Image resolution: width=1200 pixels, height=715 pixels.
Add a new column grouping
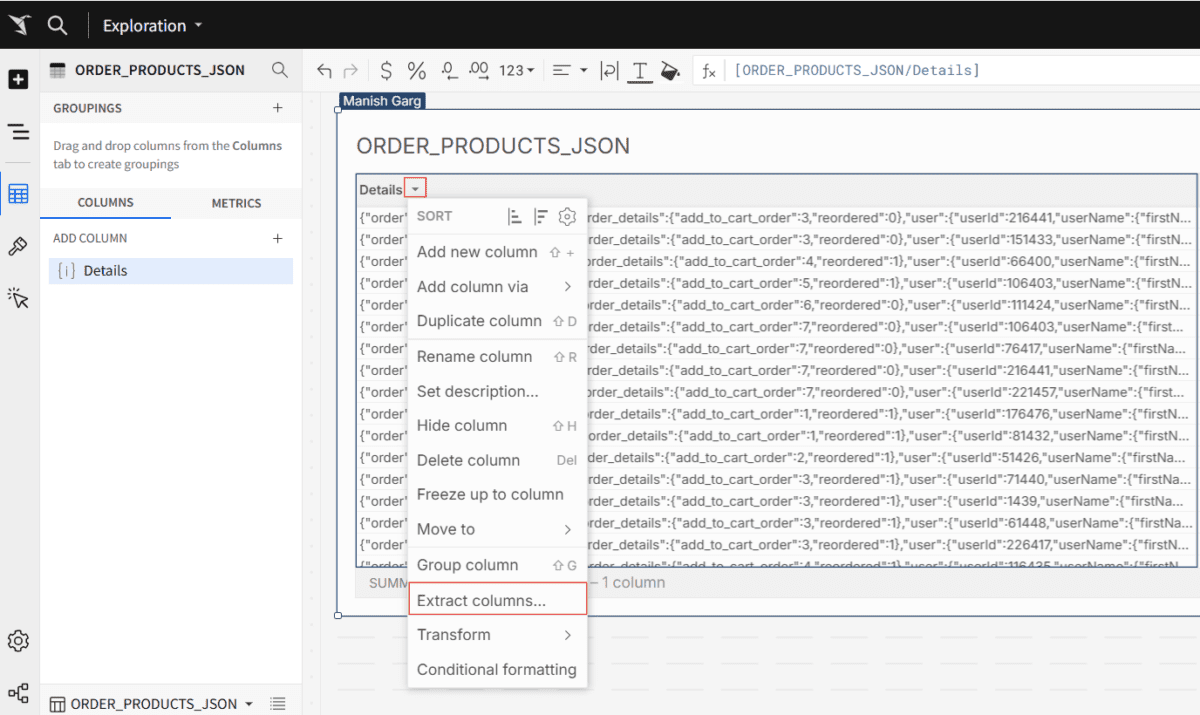click(278, 107)
